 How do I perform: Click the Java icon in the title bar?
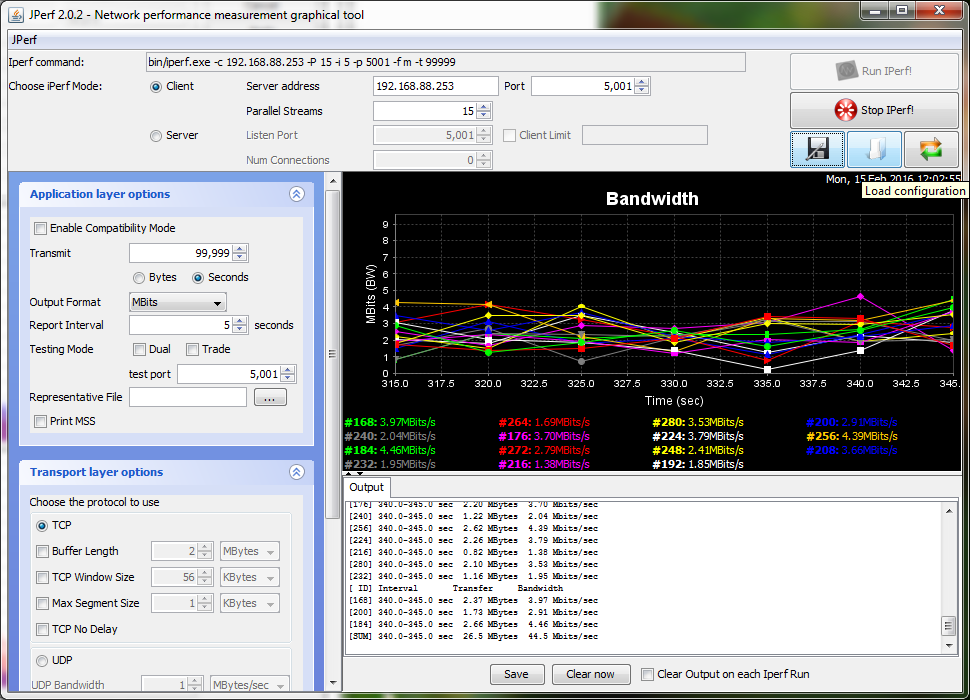[15, 14]
